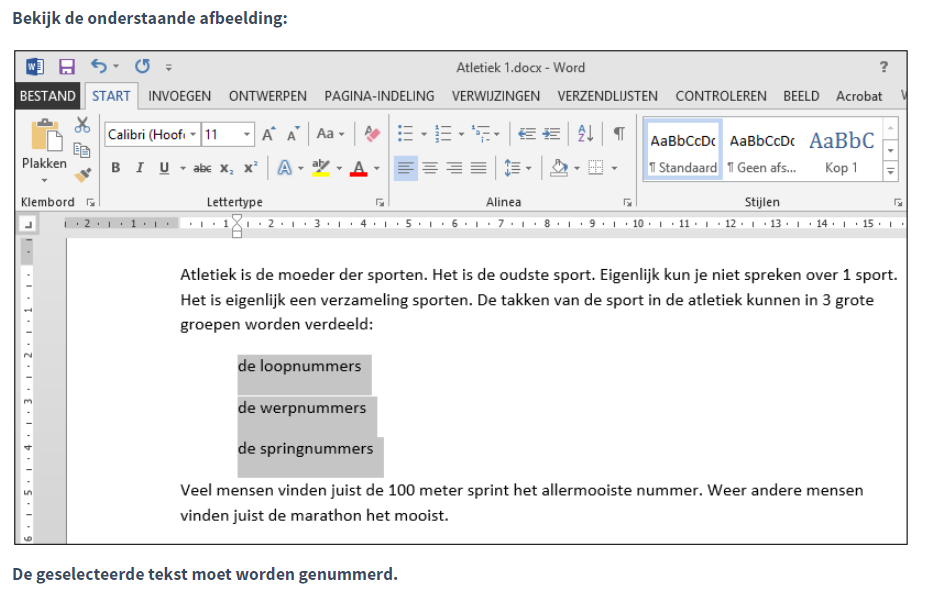Image resolution: width=925 pixels, height=593 pixels.
Task: Open the INVOEGEN ribbon tab
Action: point(180,96)
